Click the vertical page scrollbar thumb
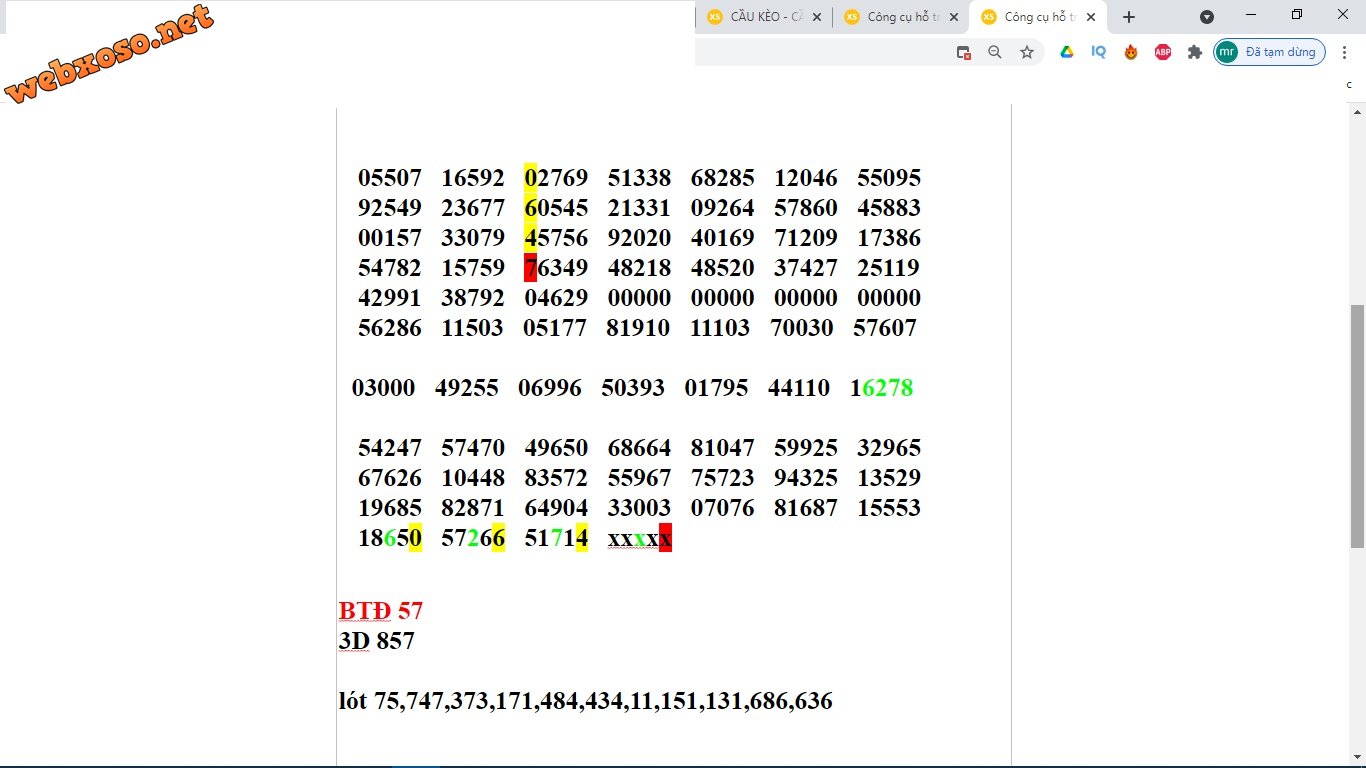Viewport: 1366px width, 768px height. 1357,425
